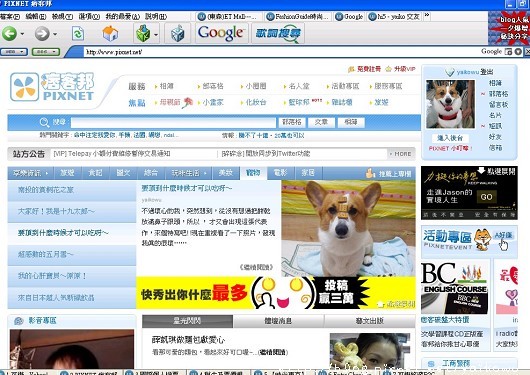Click the 升級VIP link
This screenshot has height=375, width=530.
[404, 69]
